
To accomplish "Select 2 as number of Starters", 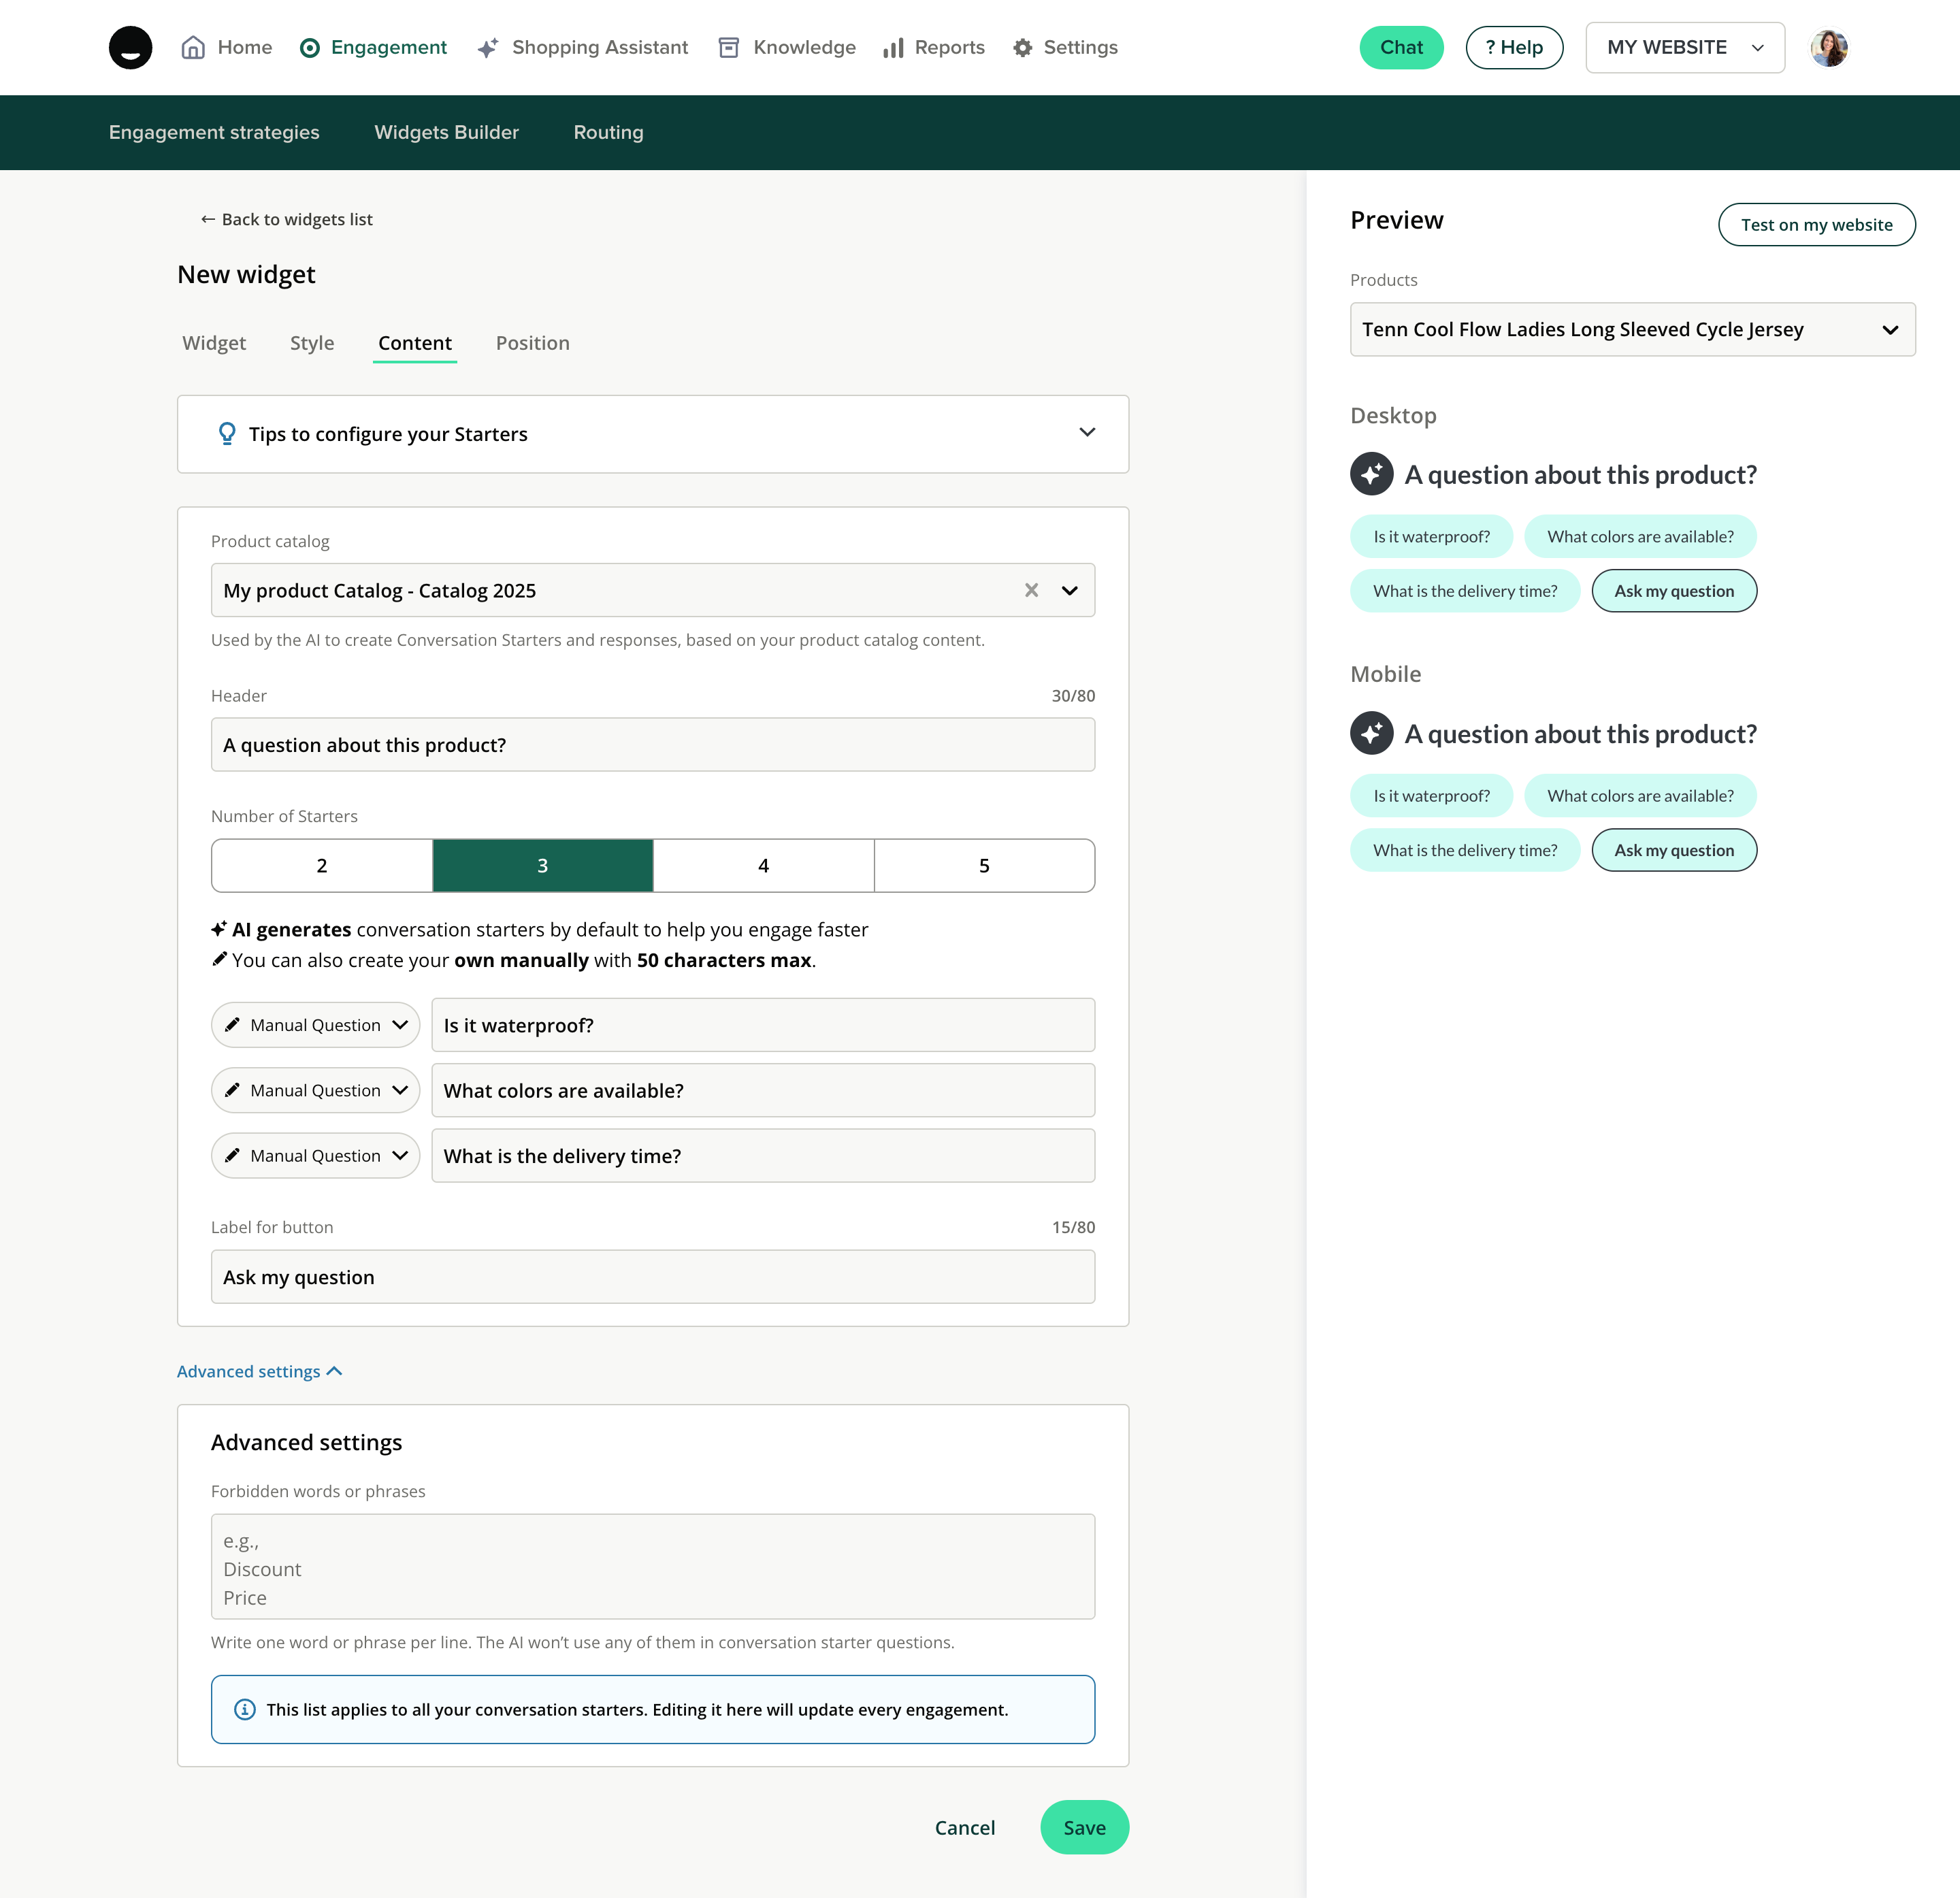I will [322, 865].
